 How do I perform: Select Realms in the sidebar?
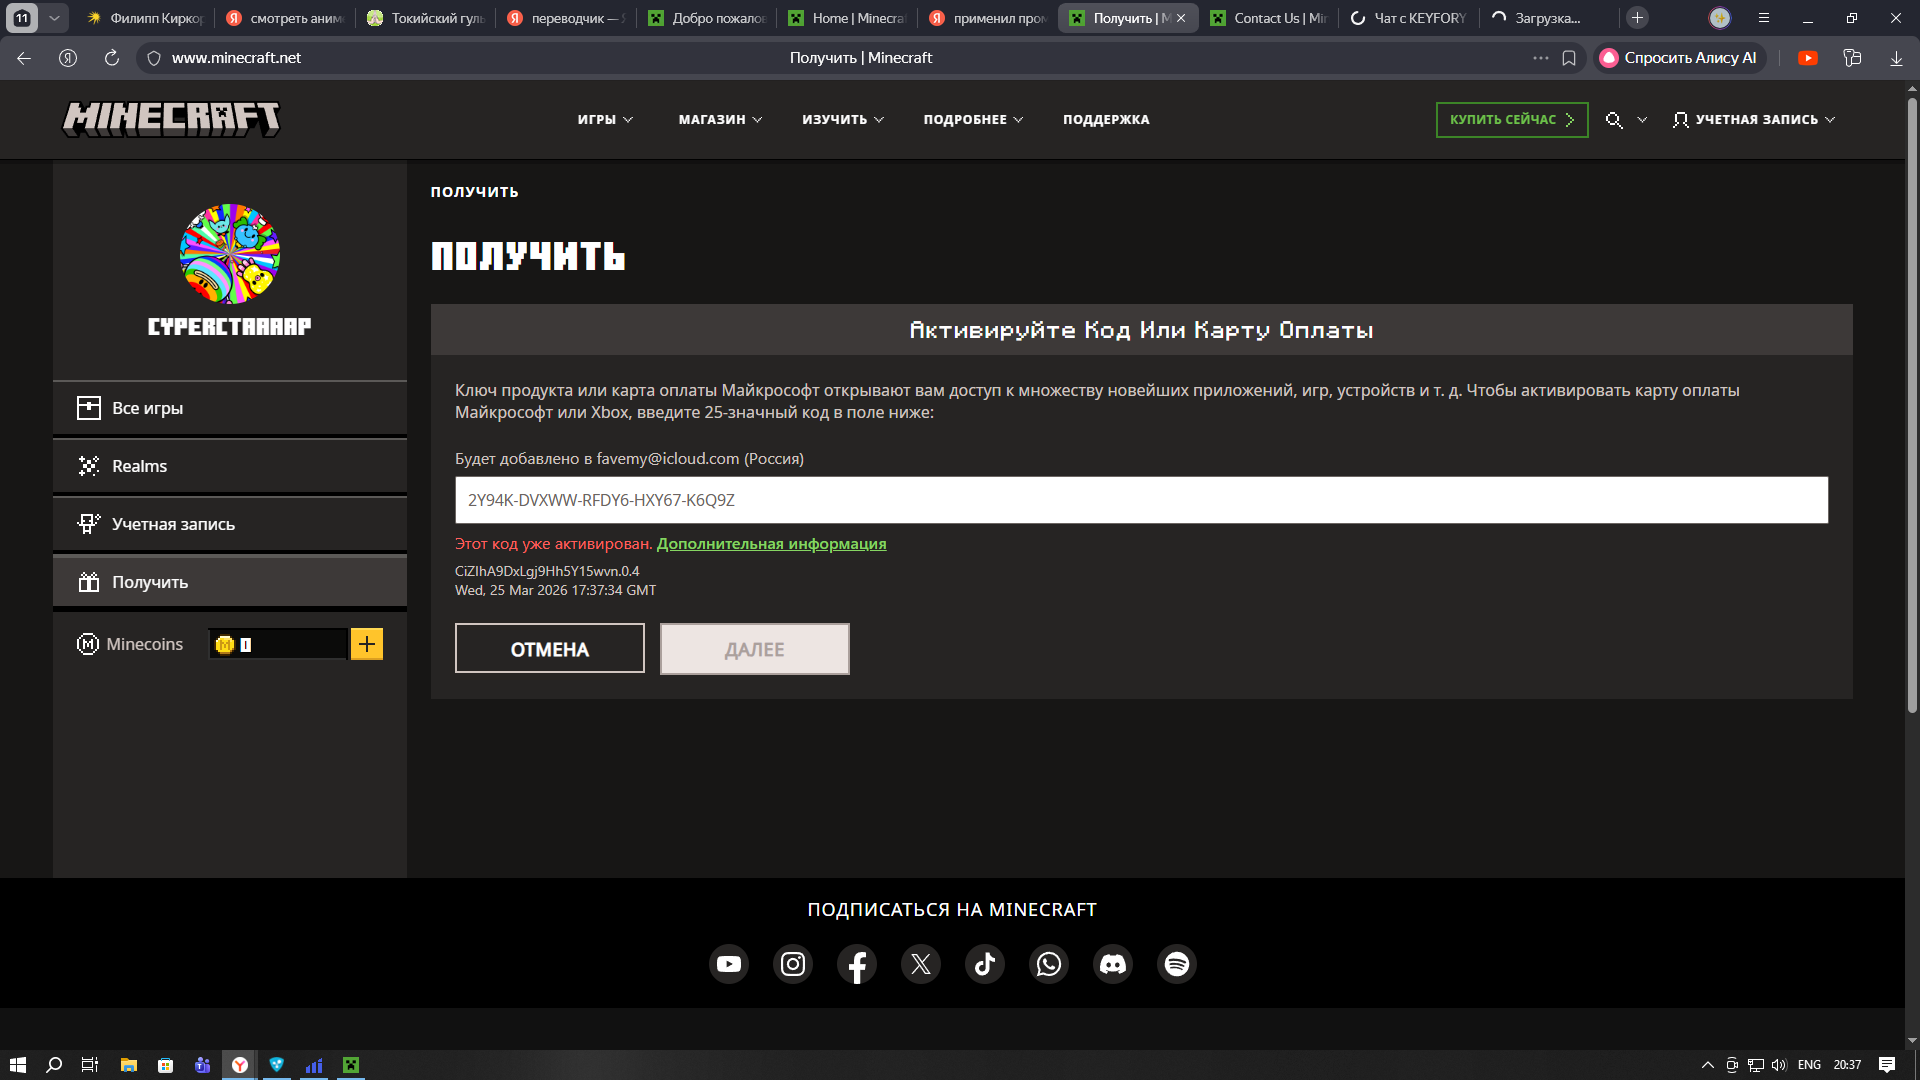coord(230,466)
